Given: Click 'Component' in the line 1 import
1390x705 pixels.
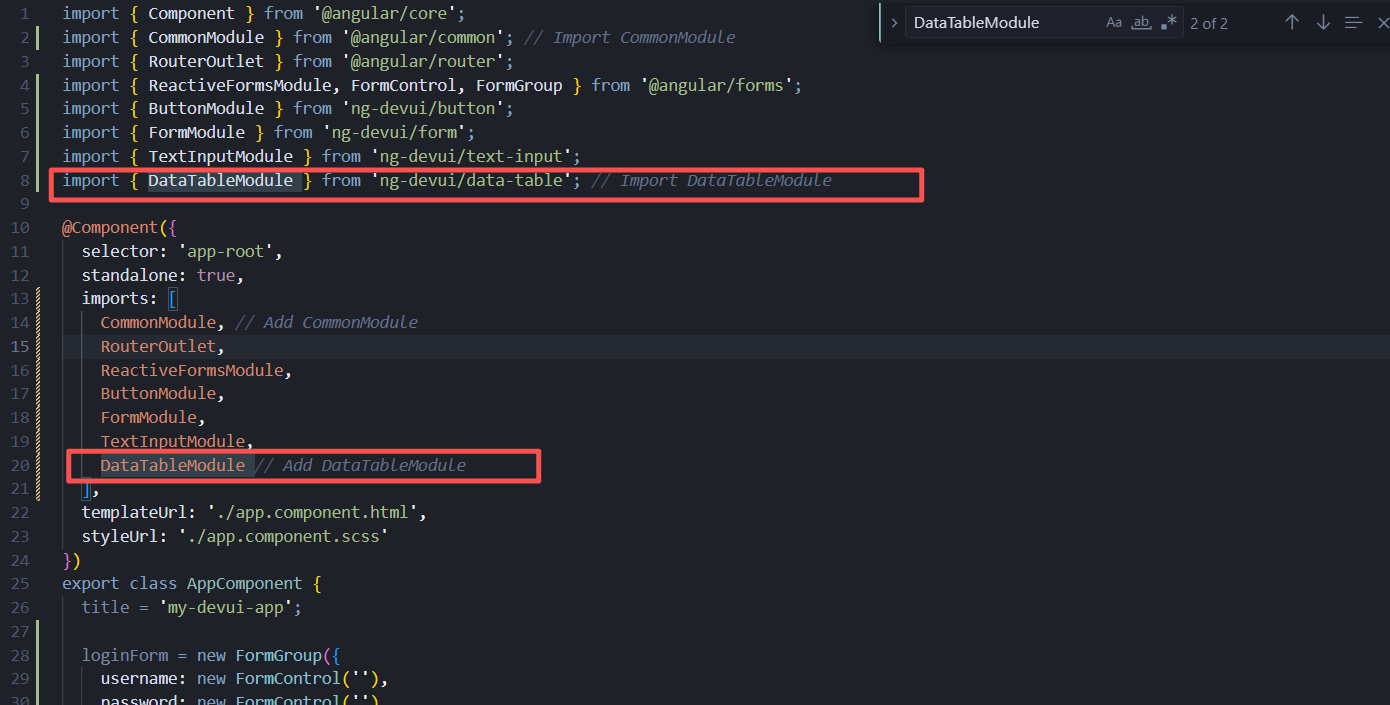Looking at the screenshot, I should pos(191,14).
